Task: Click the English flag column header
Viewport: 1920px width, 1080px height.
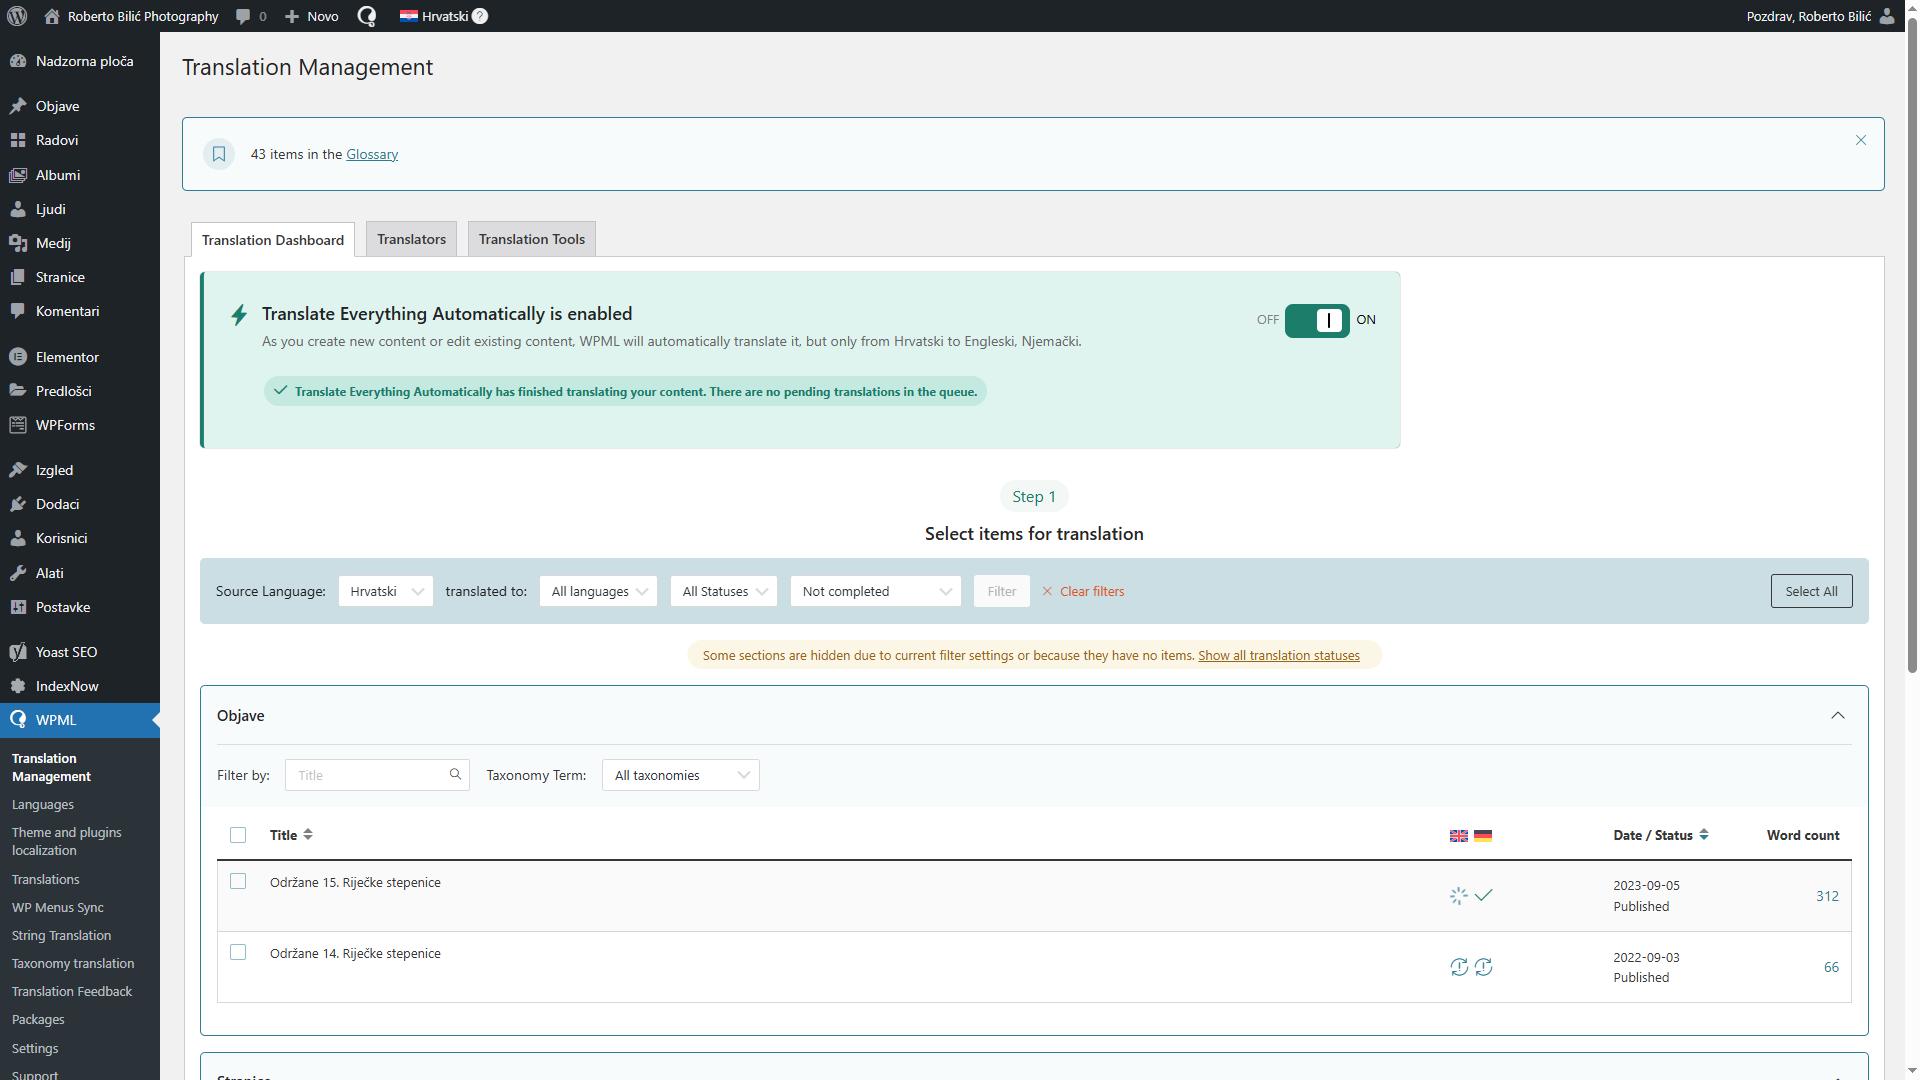Action: click(1459, 836)
